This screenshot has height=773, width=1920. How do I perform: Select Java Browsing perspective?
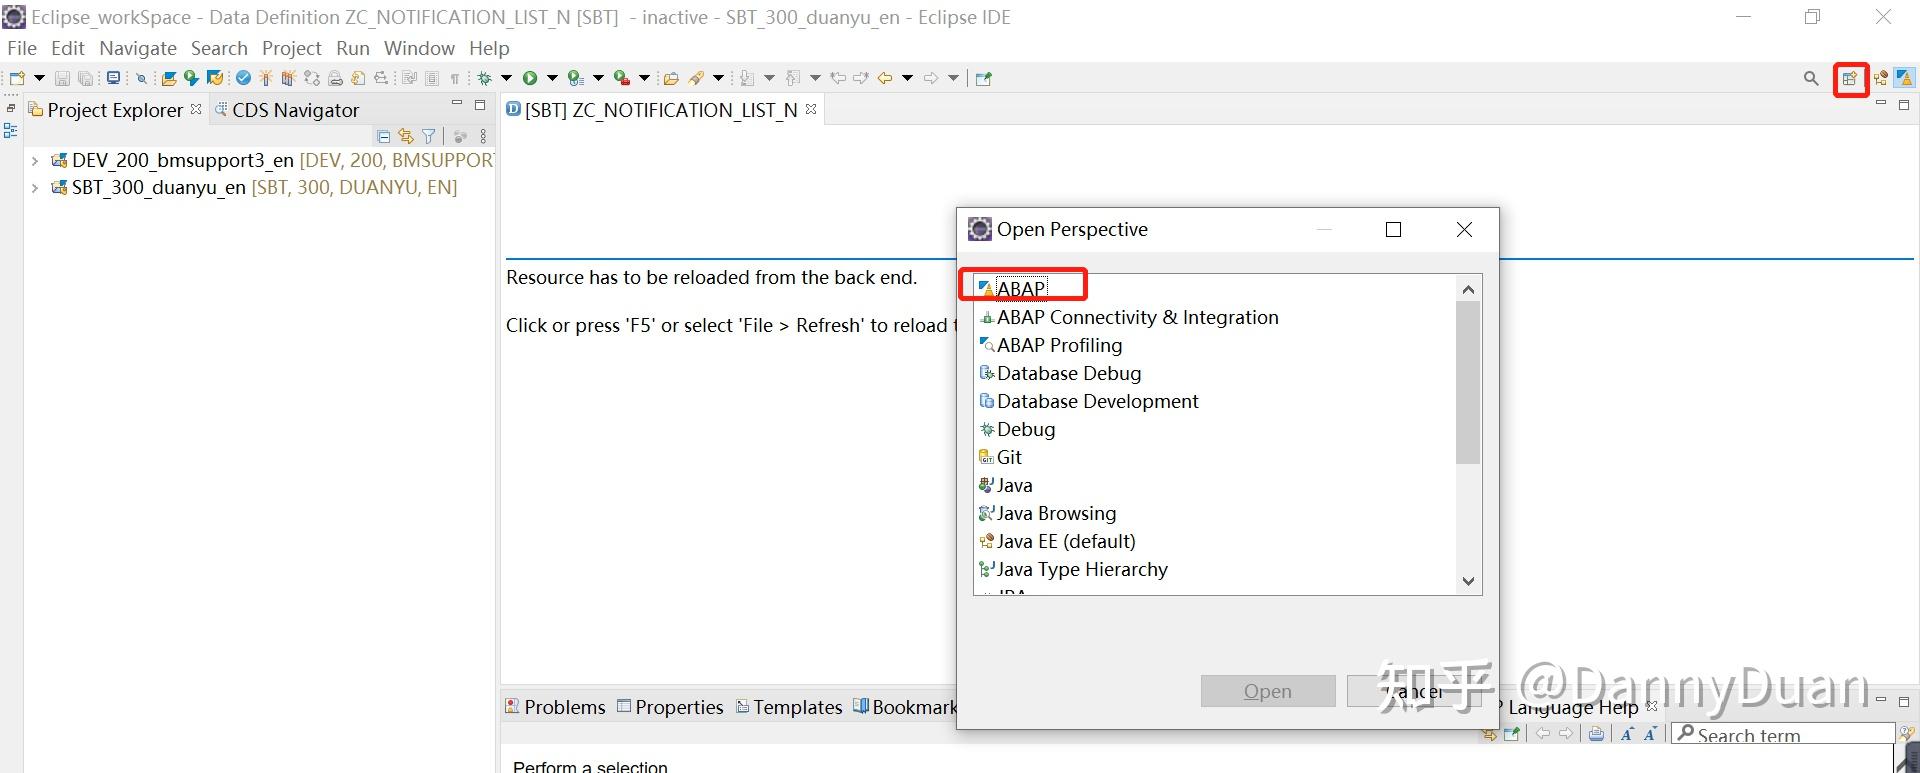click(x=1047, y=513)
